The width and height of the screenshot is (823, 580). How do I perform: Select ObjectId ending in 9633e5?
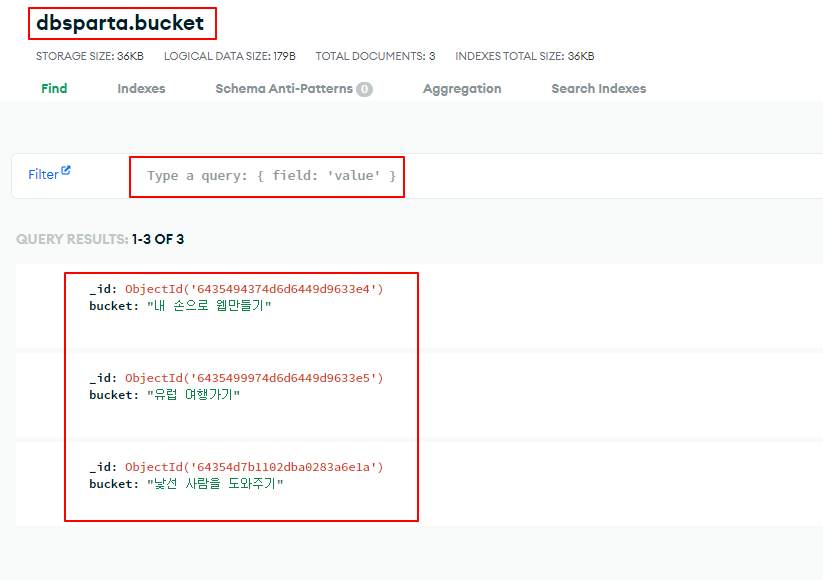tap(254, 378)
